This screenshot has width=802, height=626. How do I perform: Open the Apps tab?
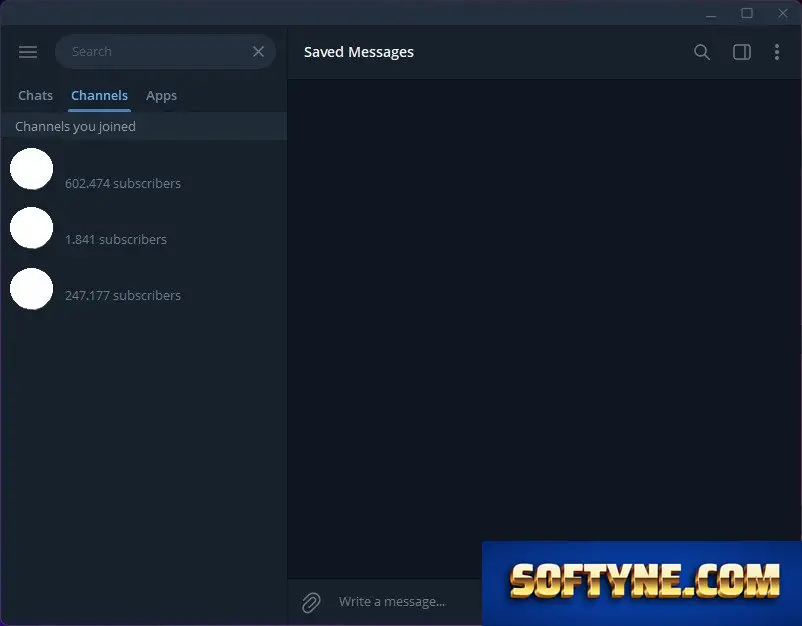[x=161, y=96]
